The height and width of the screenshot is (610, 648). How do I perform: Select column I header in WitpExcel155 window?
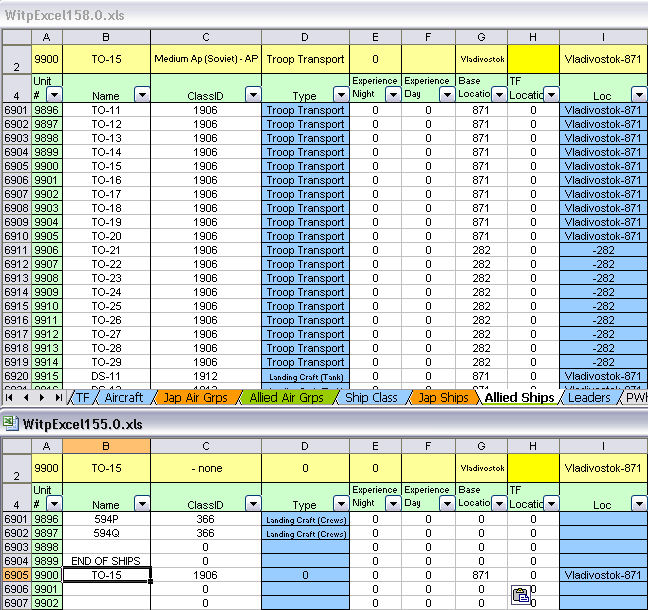pyautogui.click(x=603, y=446)
